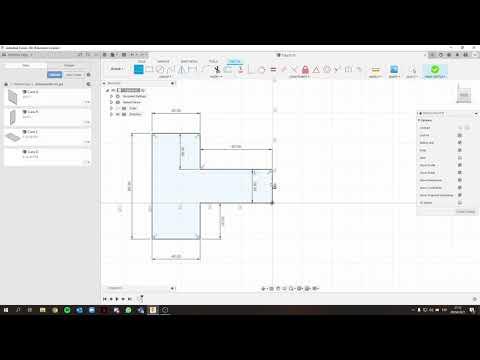Toggle the Show Constraints checkbox

460,188
